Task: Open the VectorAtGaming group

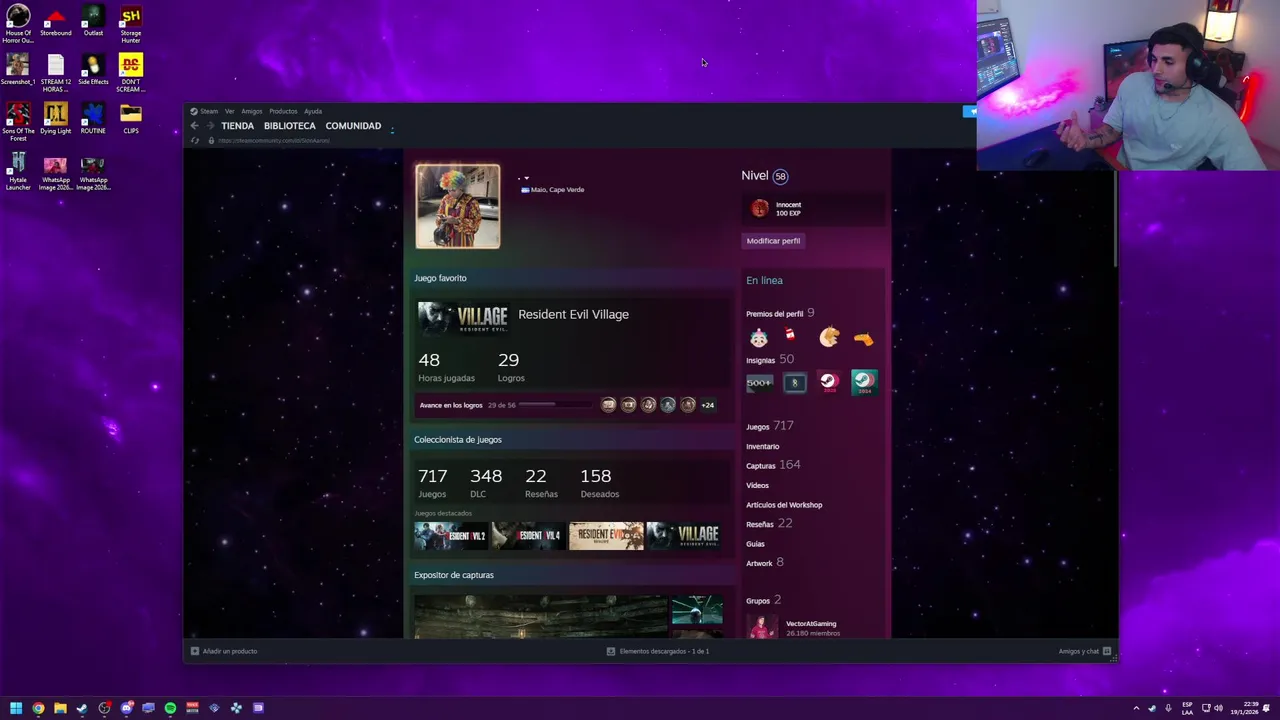Action: point(811,624)
